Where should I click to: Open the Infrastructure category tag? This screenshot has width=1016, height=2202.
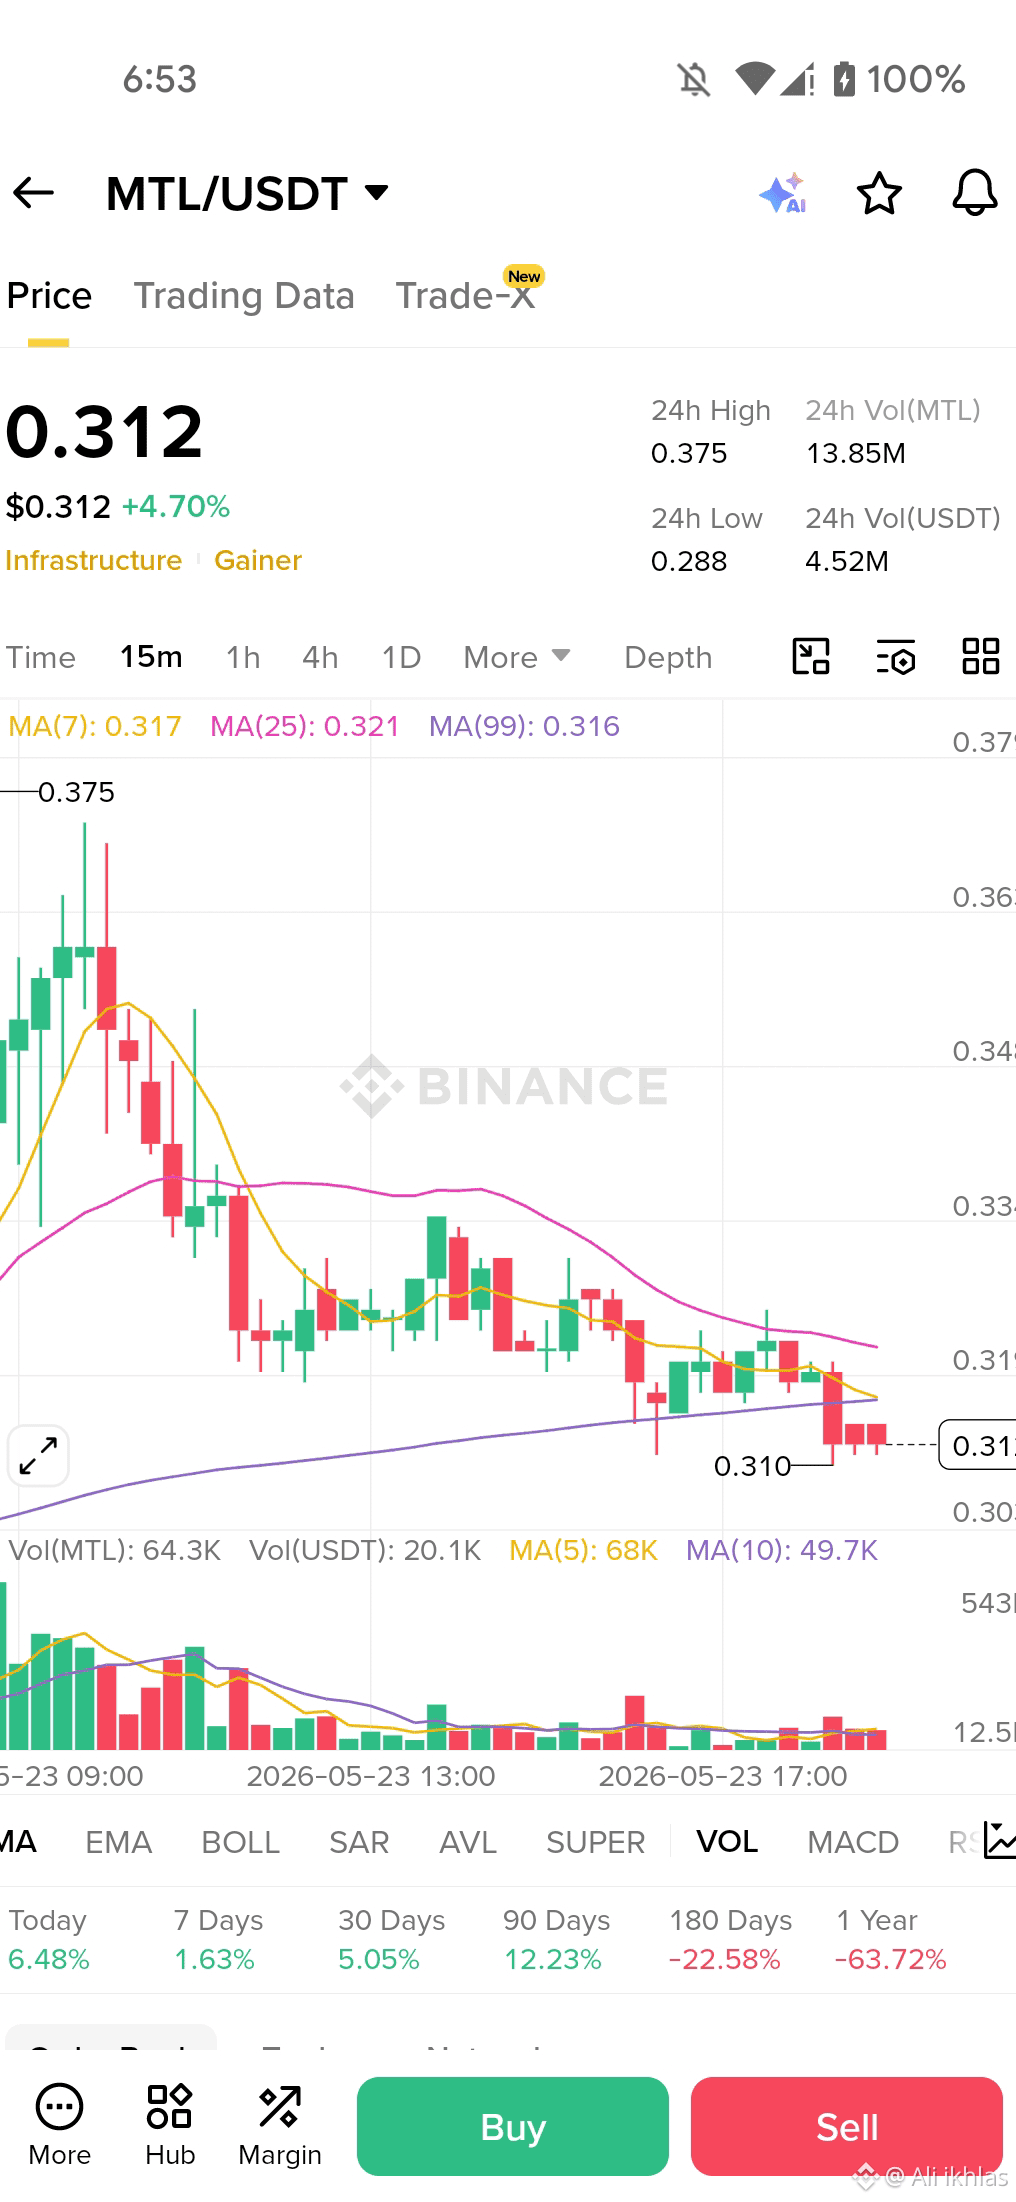[x=94, y=560]
